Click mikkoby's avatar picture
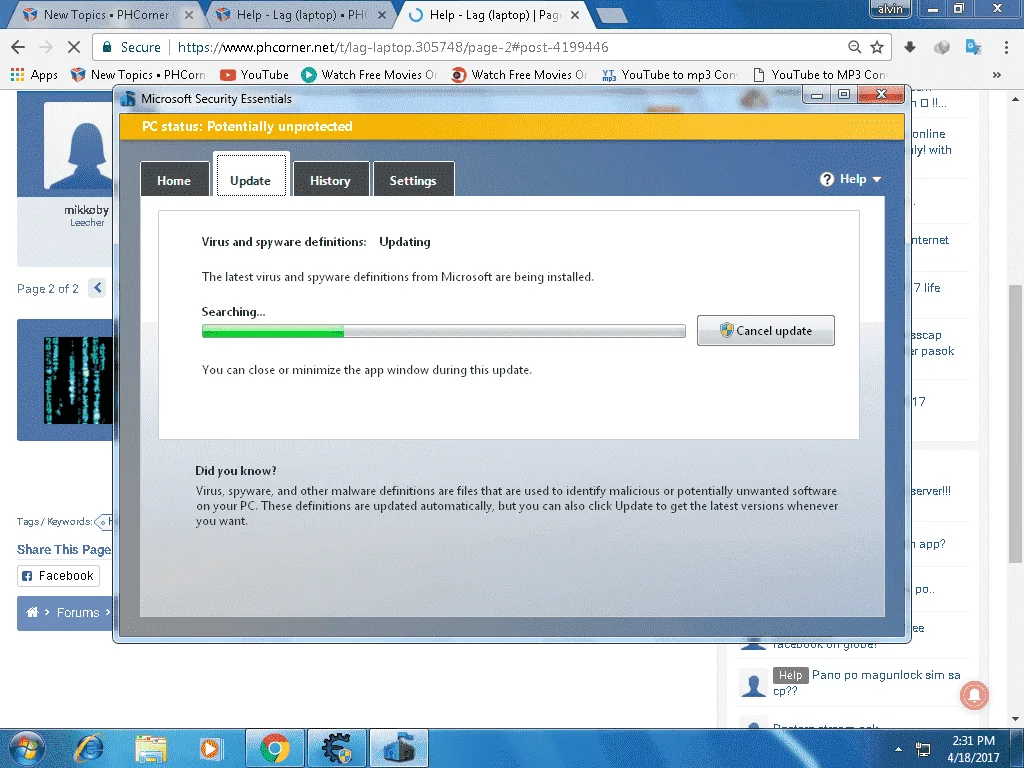Viewport: 1024px width, 768px height. 78,145
